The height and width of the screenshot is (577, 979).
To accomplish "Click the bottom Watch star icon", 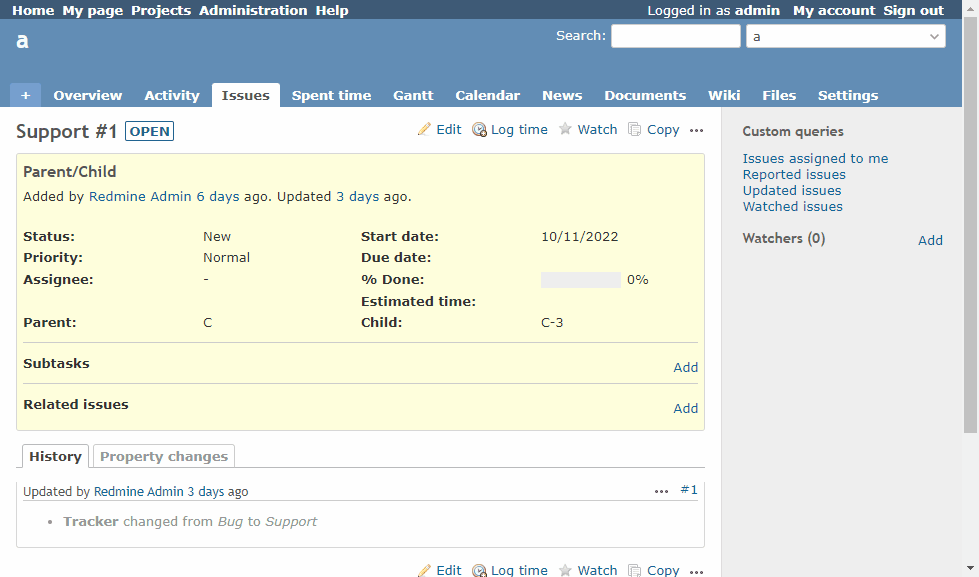I will click(x=565, y=570).
